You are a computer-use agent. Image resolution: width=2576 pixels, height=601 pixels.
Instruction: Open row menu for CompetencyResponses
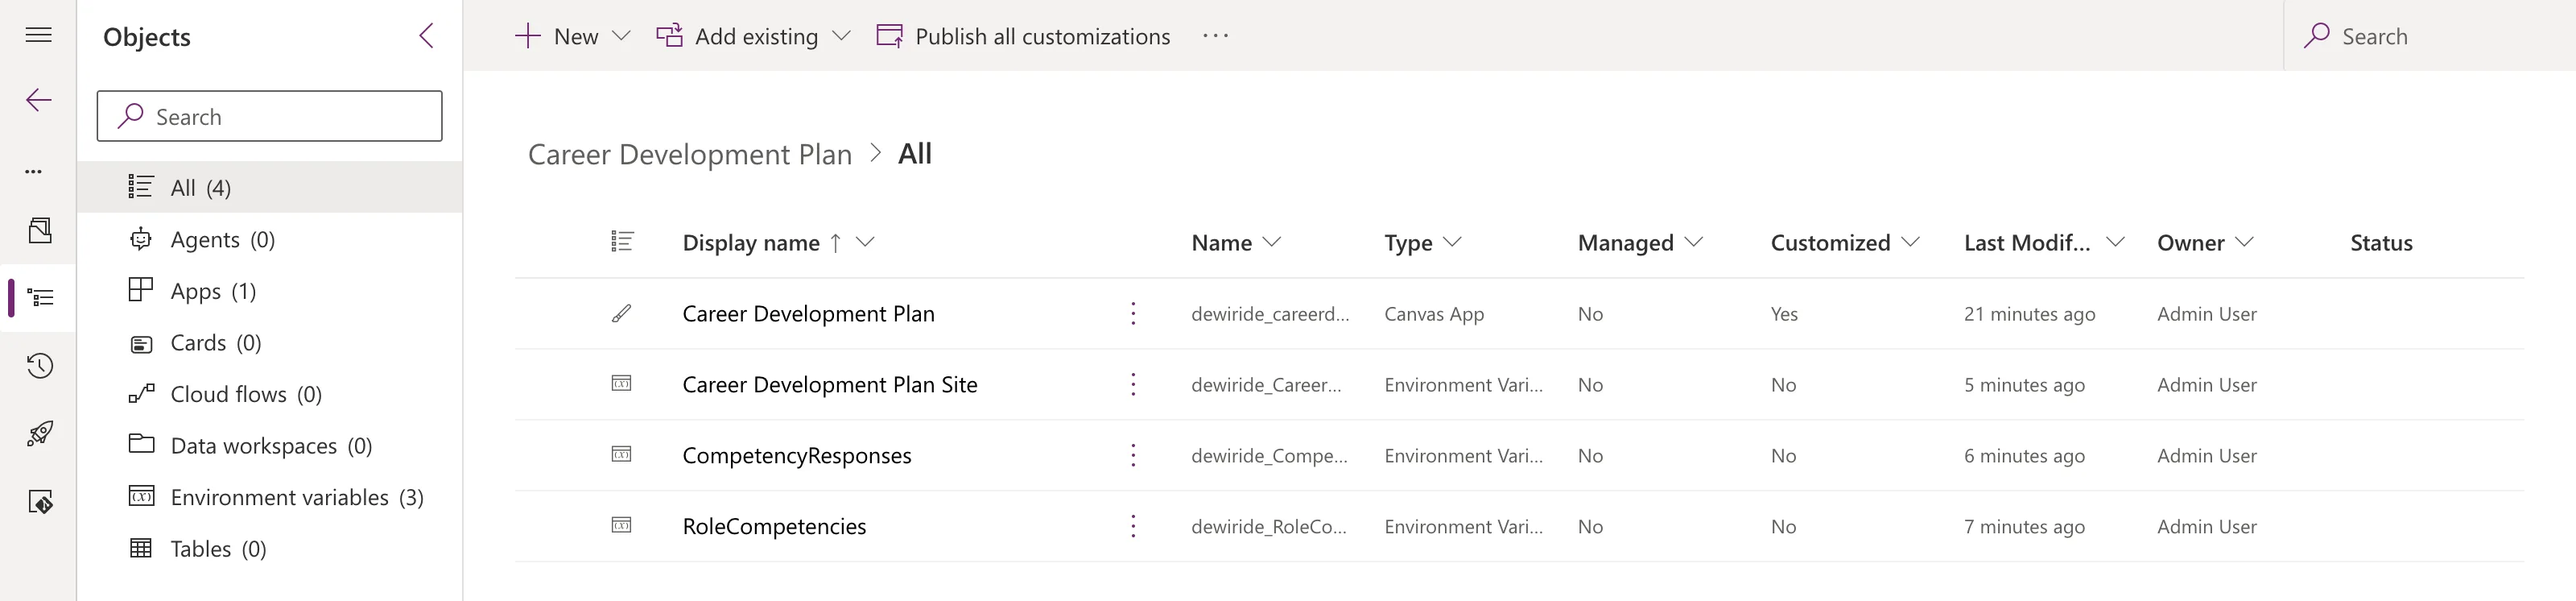1133,456
